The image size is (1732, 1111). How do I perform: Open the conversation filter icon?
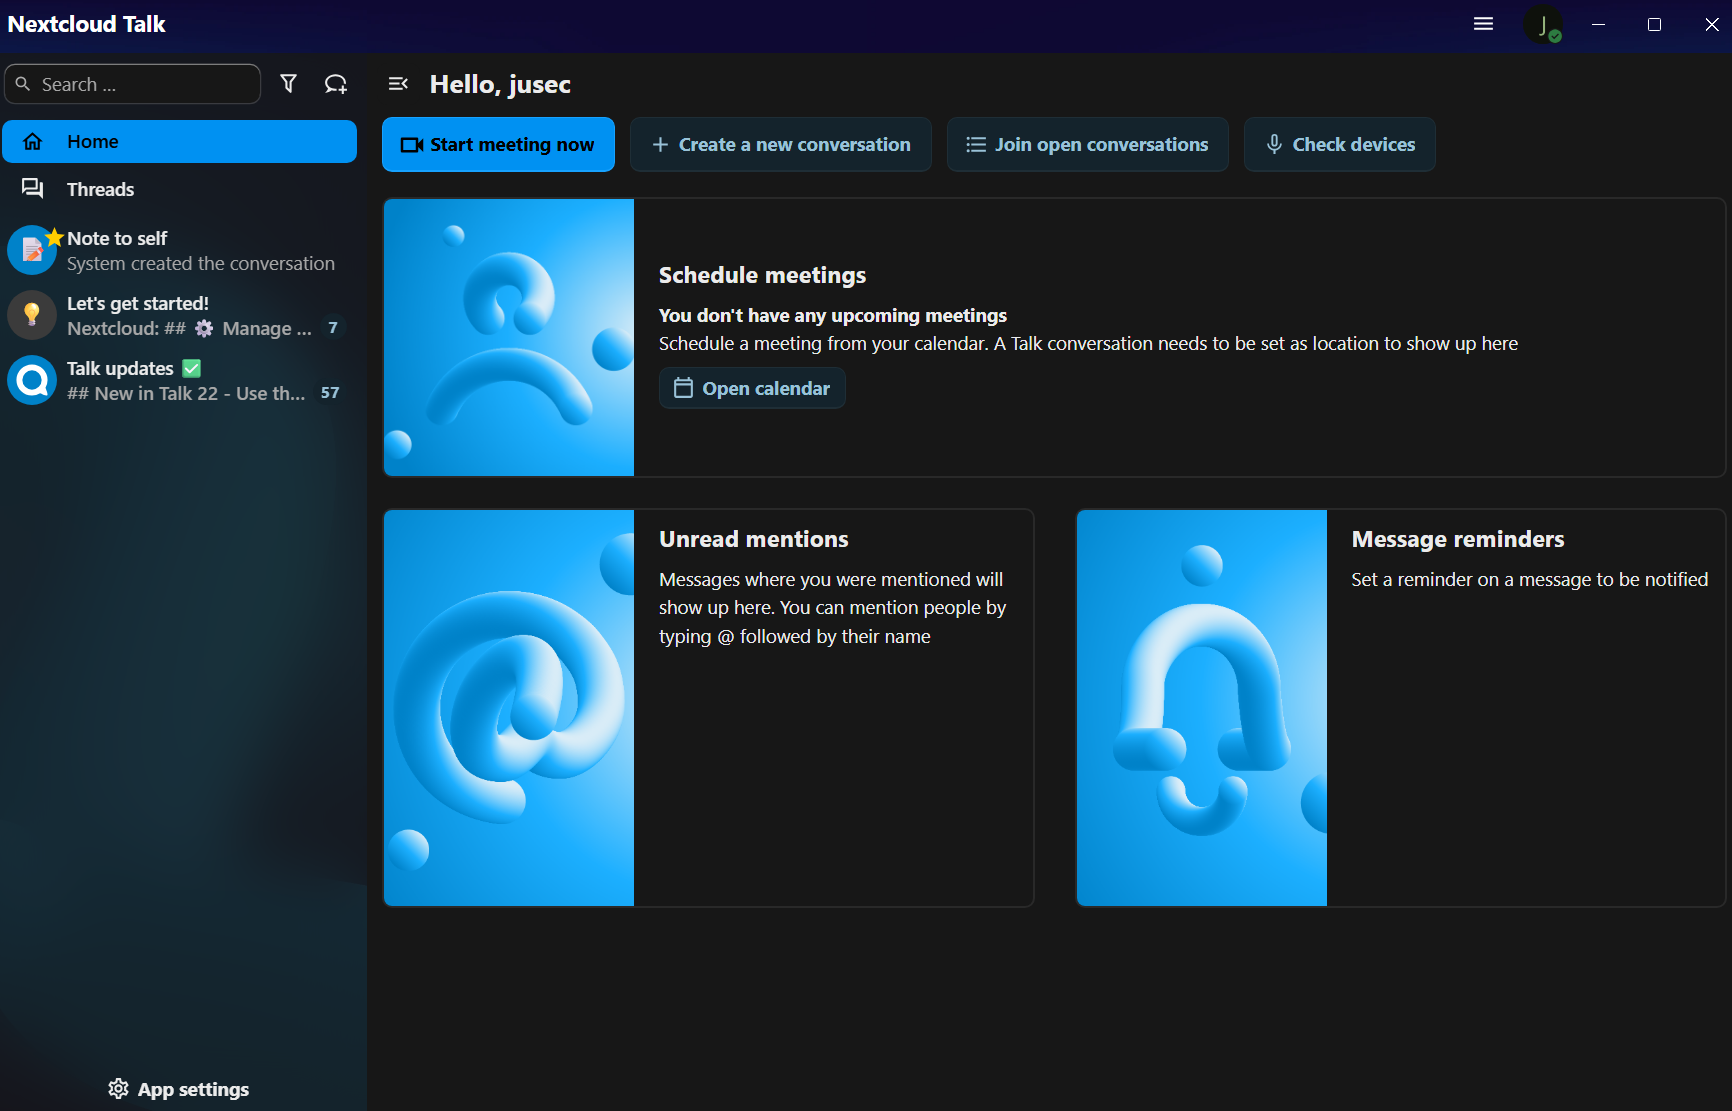pos(288,84)
